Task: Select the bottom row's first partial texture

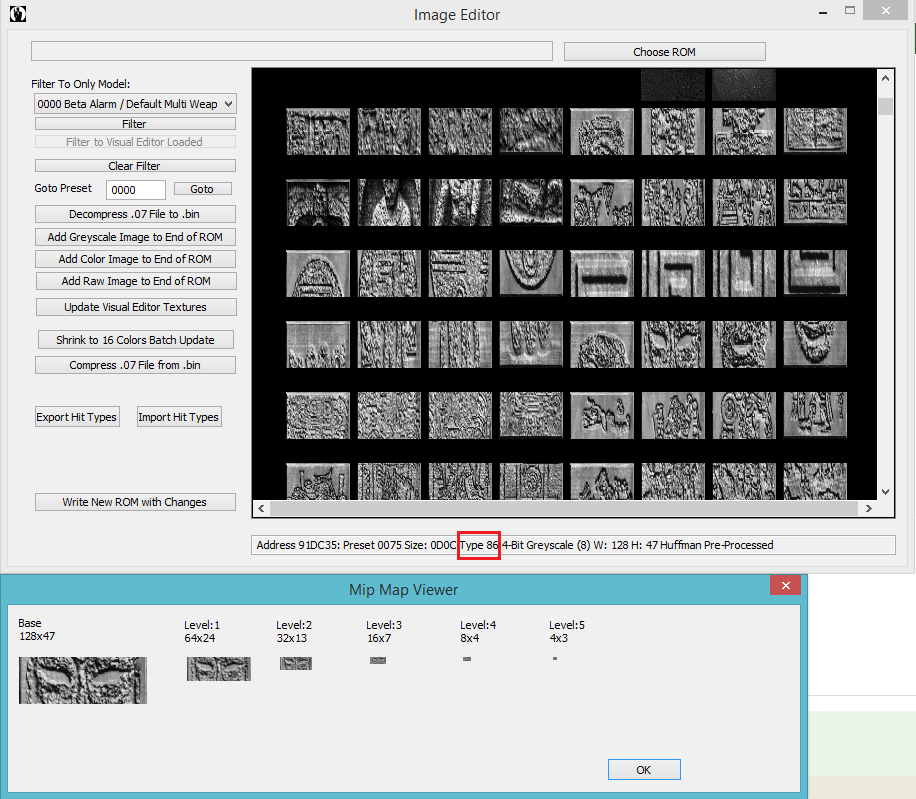Action: point(318,481)
